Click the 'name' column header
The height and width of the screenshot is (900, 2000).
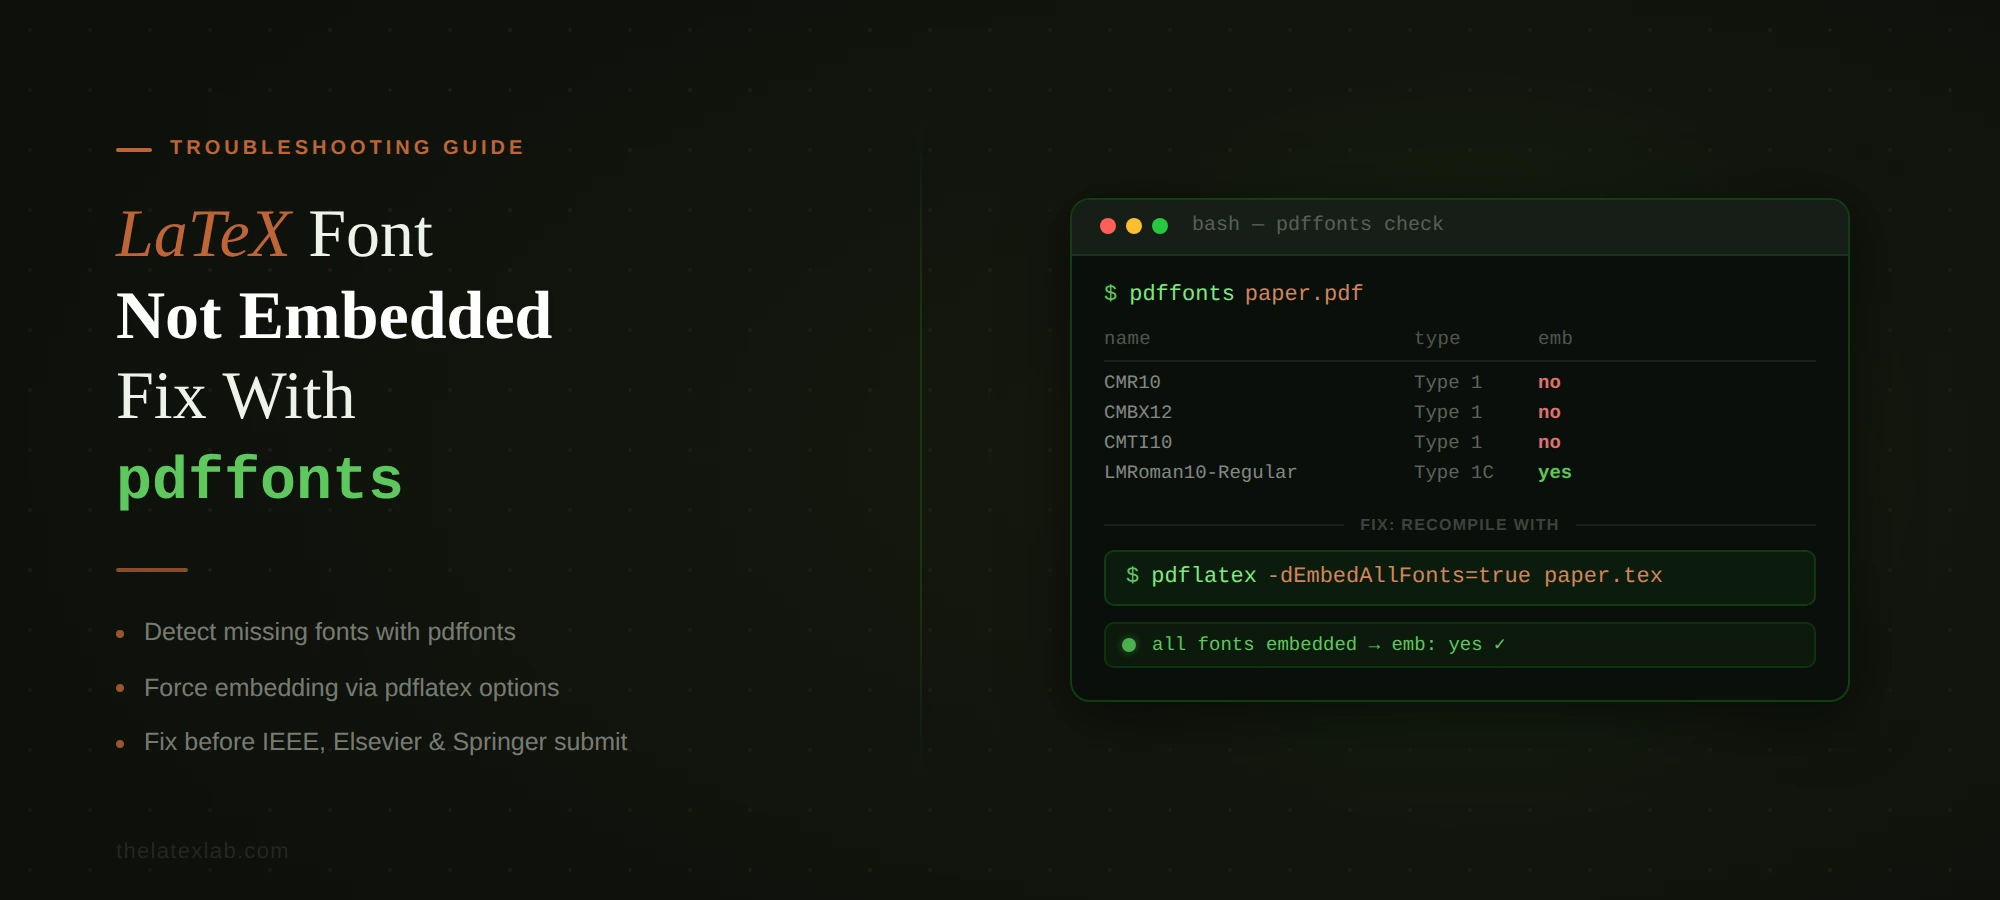point(1127,338)
